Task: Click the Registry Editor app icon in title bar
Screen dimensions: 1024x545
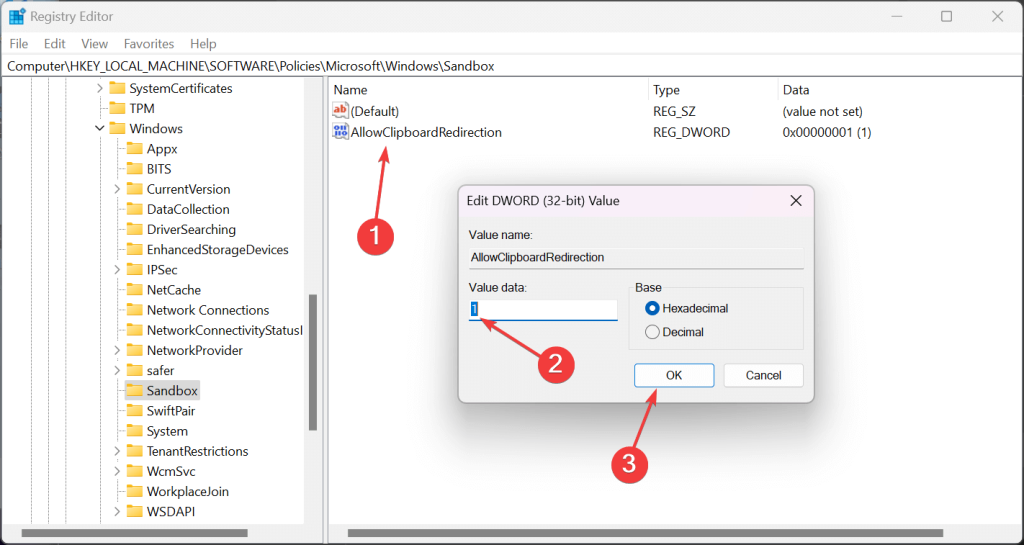Action: 16,16
